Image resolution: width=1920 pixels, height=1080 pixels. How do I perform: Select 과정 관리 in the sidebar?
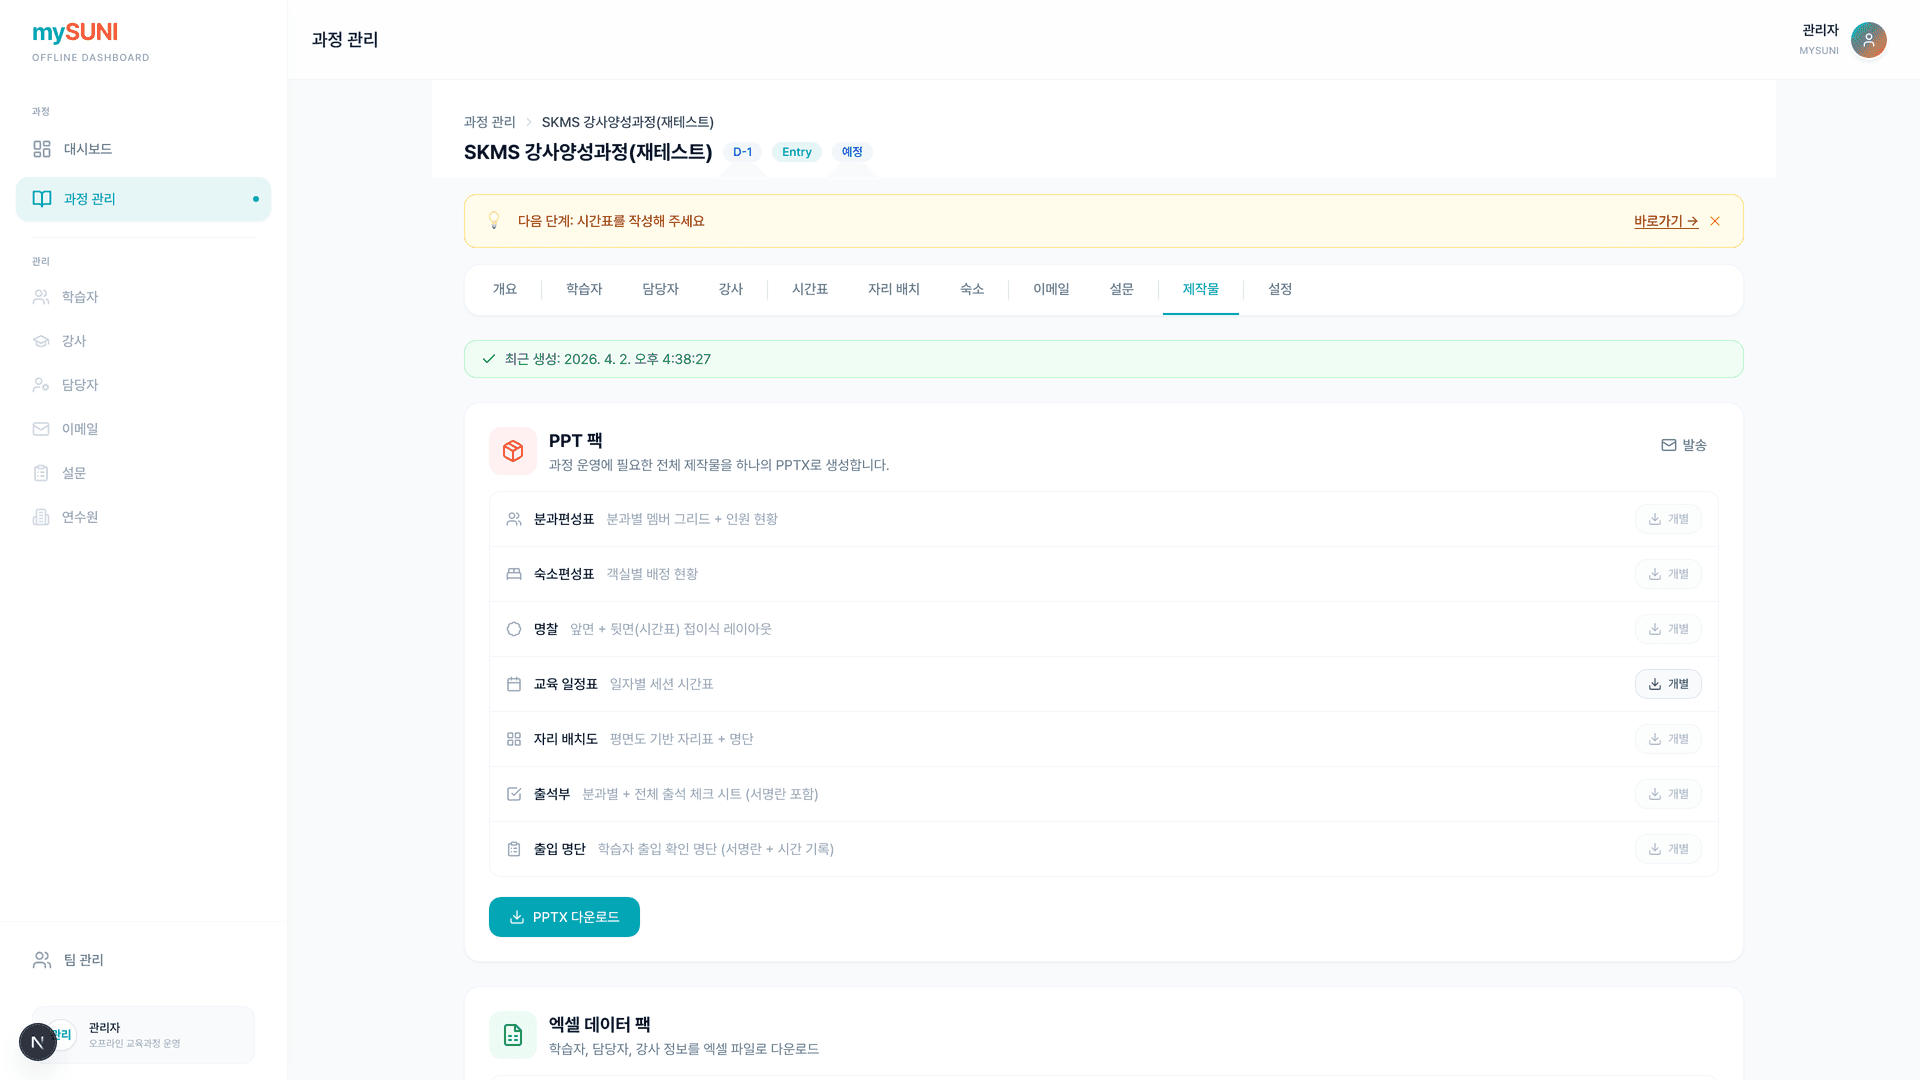143,199
